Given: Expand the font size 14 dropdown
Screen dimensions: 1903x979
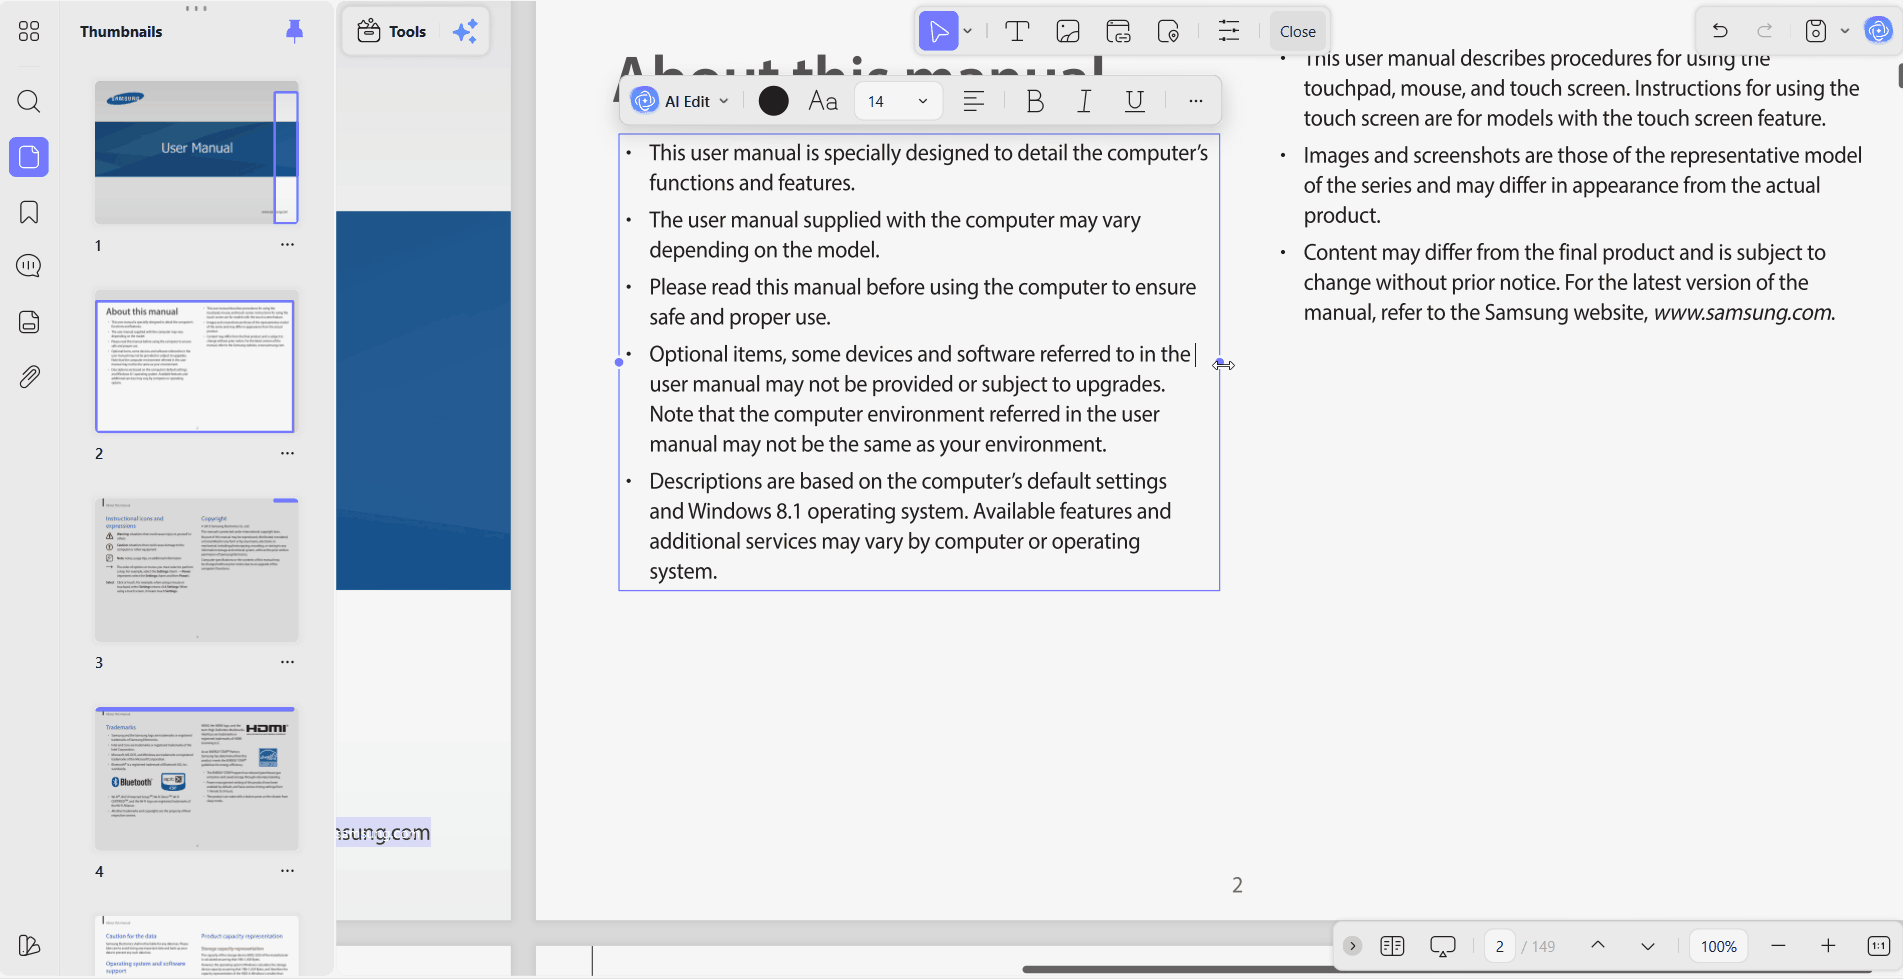Looking at the screenshot, I should click(922, 101).
